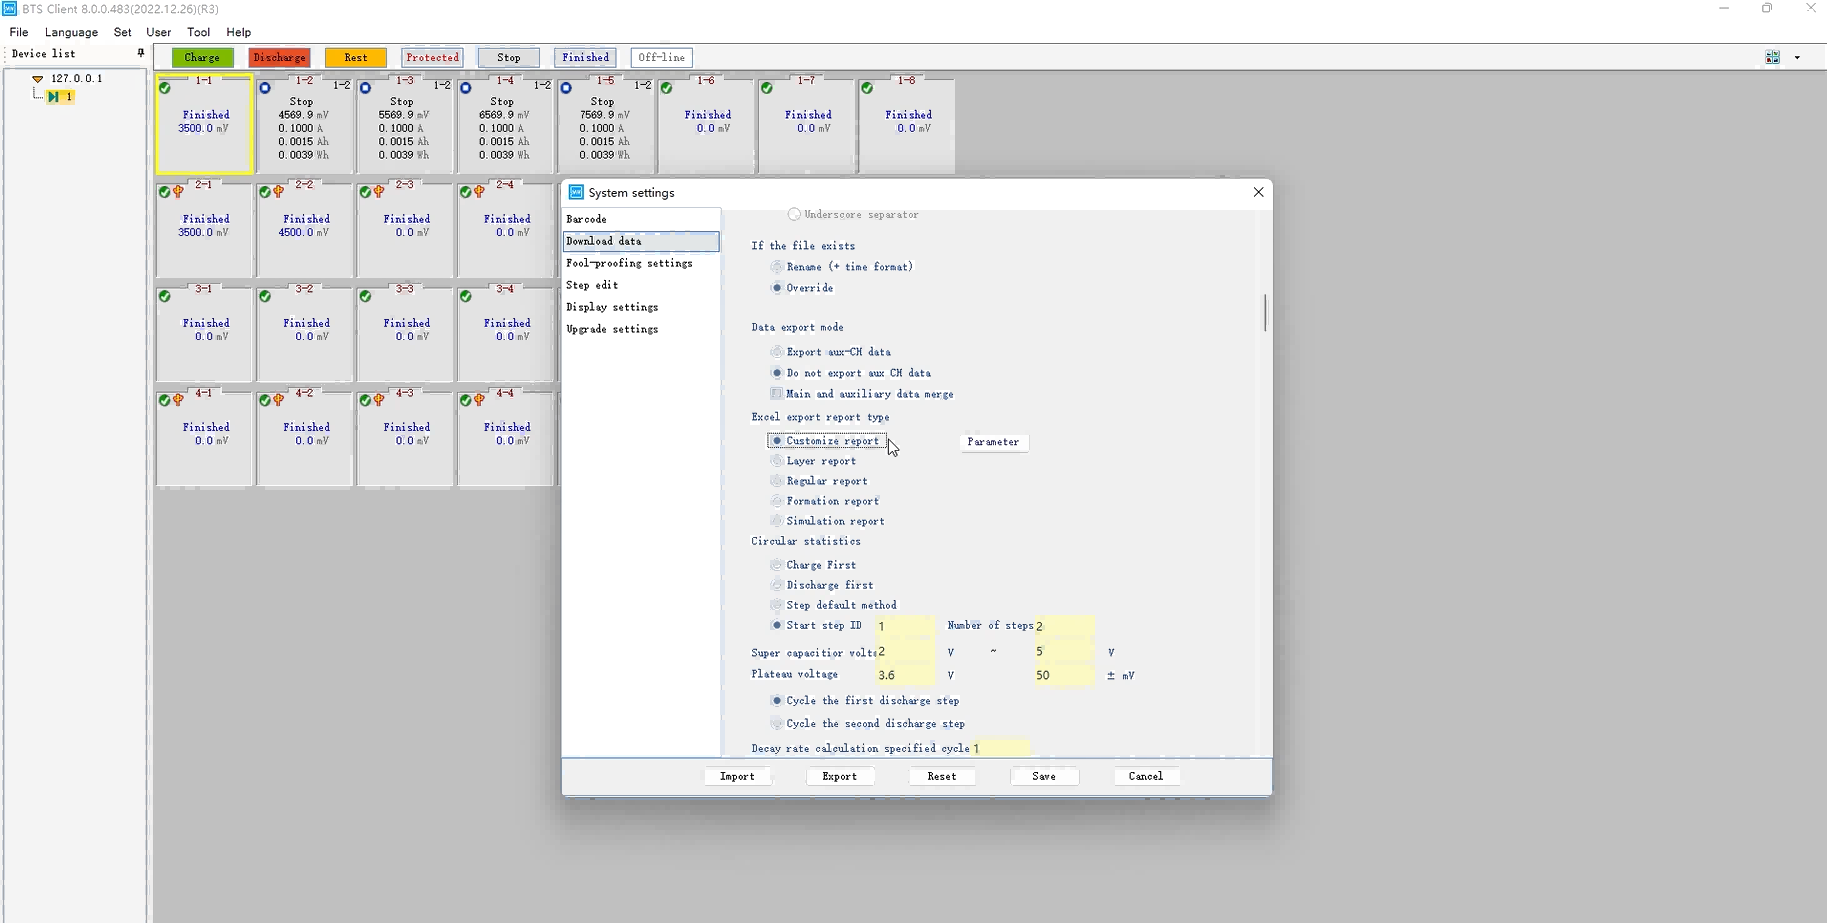Click the orange thermometer icon on channel 4-1
This screenshot has height=923, width=1845.
[178, 400]
